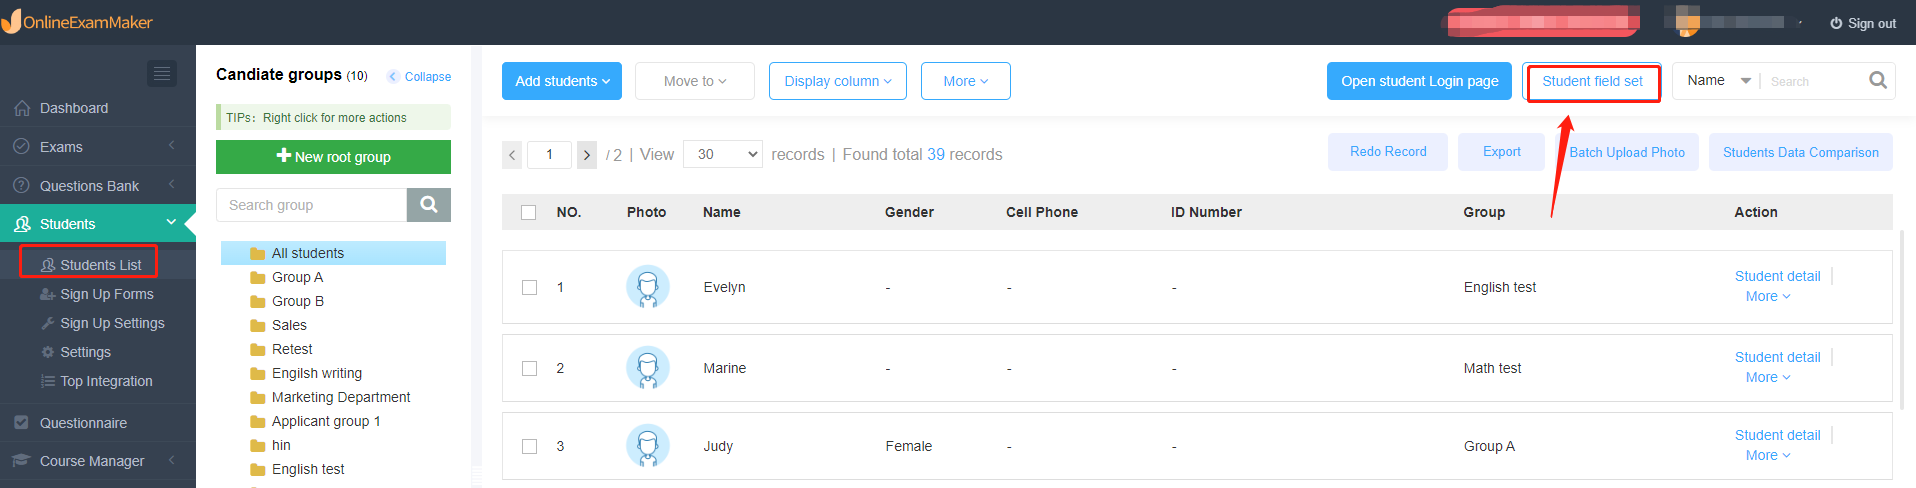Open the records per page dropdown
1916x488 pixels.
tap(723, 154)
